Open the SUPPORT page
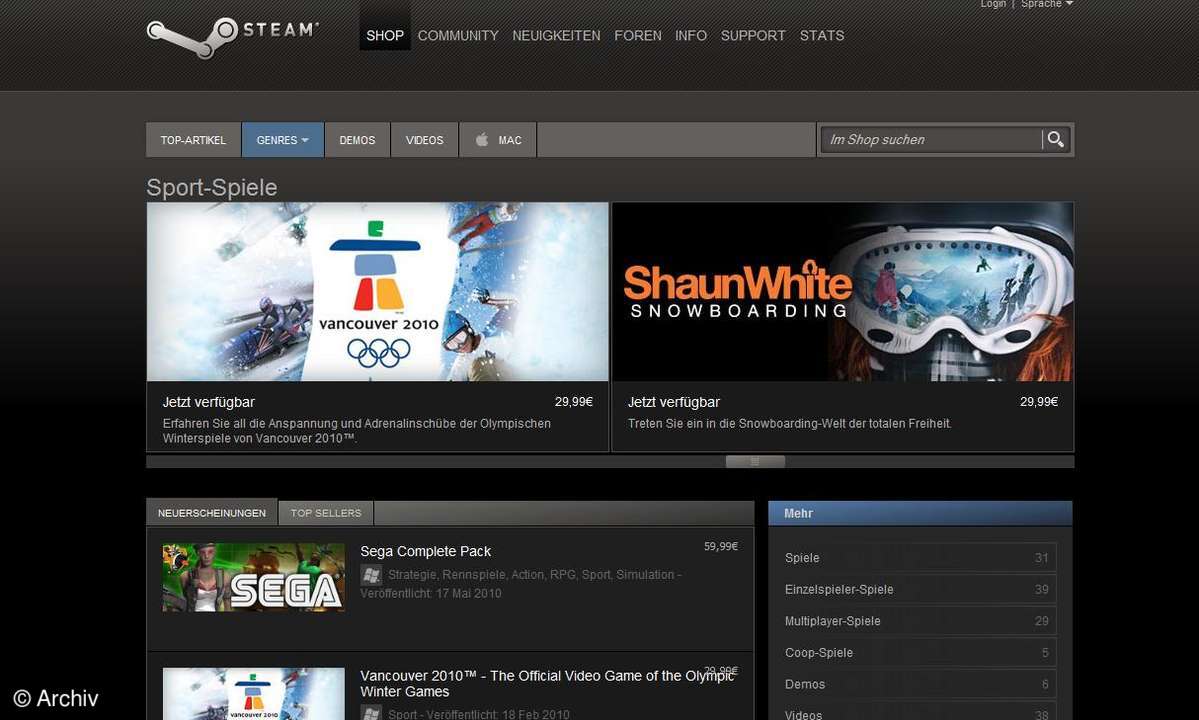Image resolution: width=1199 pixels, height=720 pixels. pyautogui.click(x=752, y=35)
